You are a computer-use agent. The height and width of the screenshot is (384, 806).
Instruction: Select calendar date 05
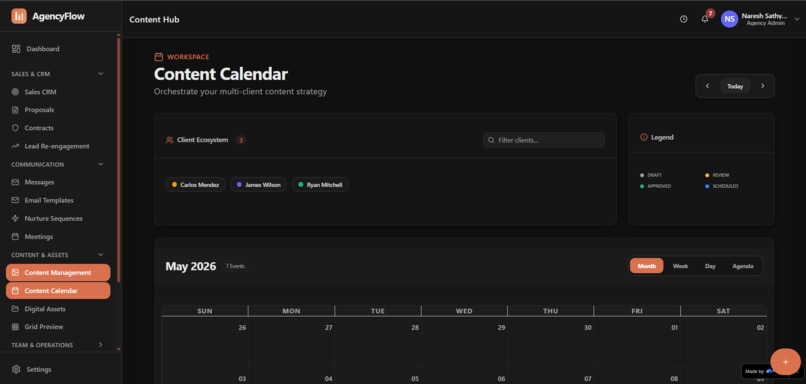[x=415, y=379]
